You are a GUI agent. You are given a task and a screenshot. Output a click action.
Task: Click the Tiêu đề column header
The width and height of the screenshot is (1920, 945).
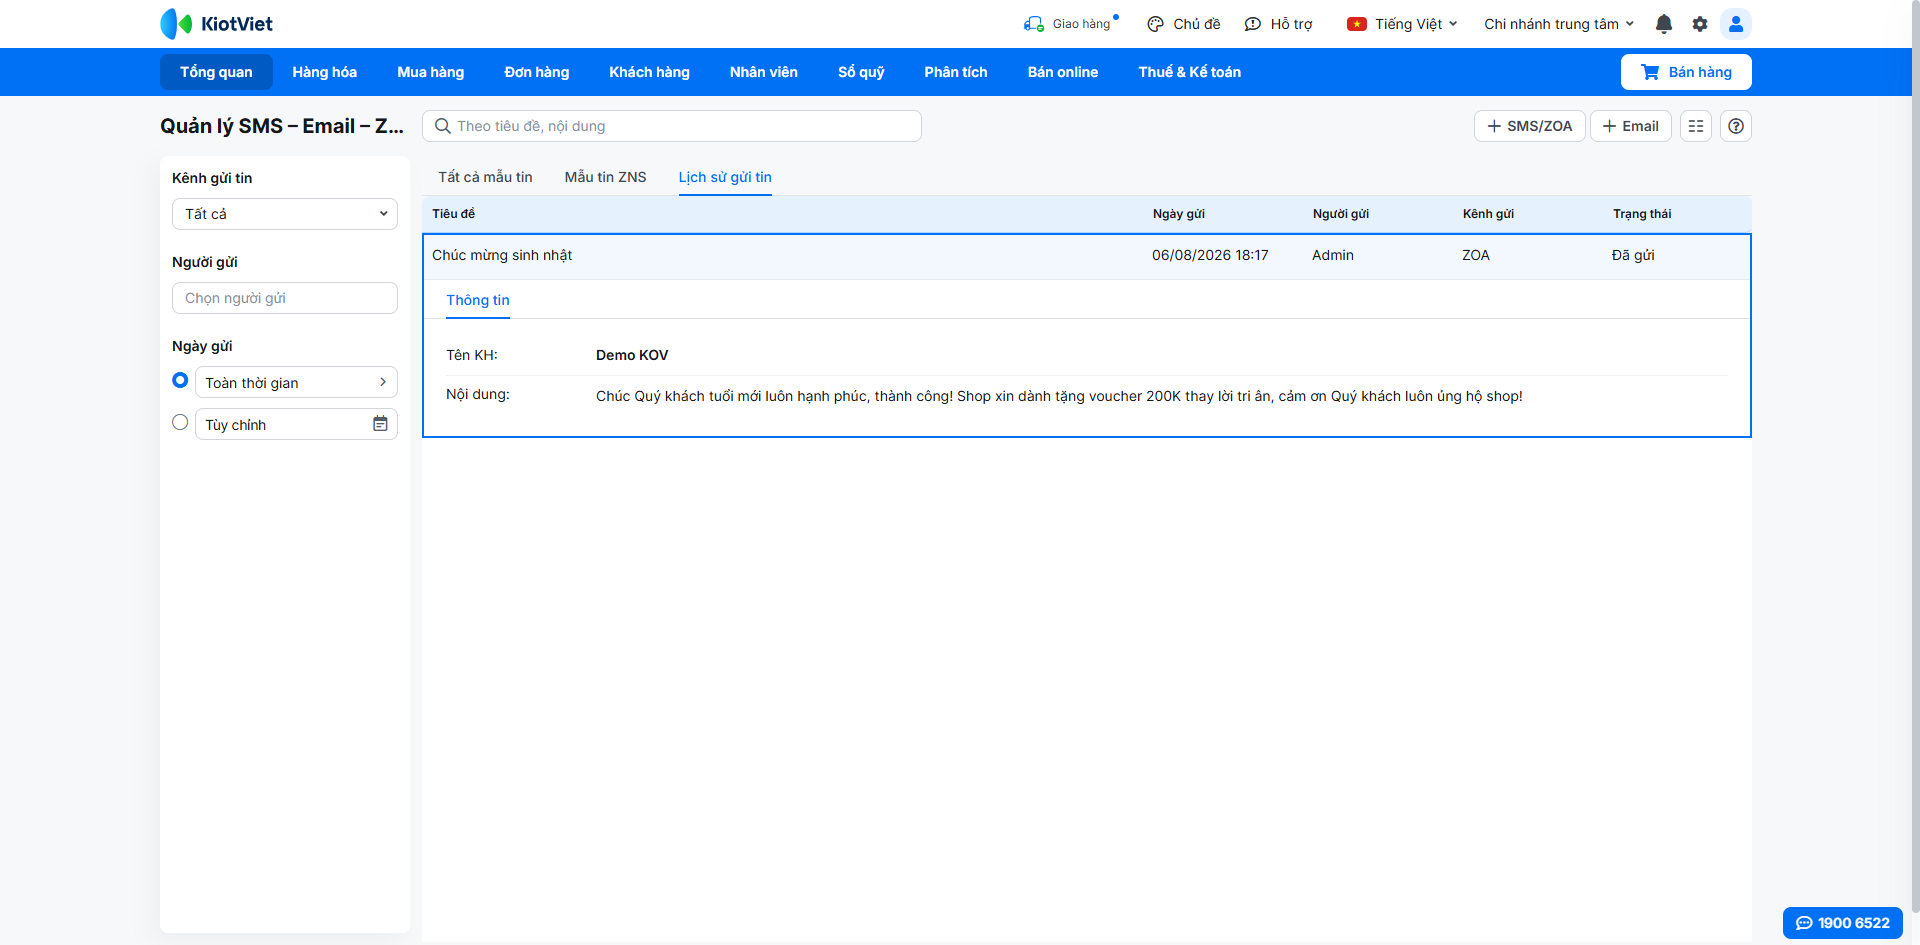[x=453, y=214]
